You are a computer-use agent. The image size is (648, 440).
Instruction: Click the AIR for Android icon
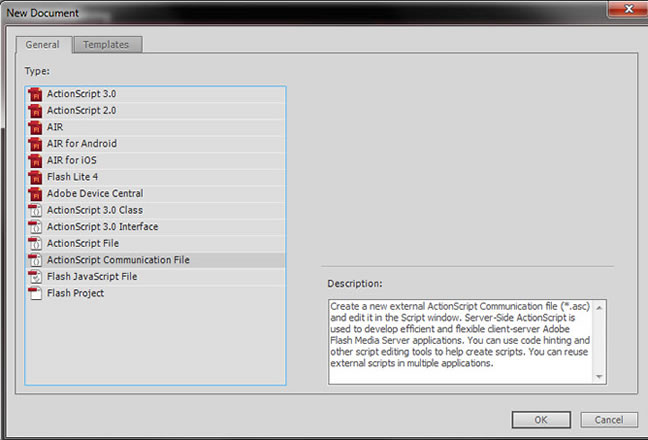point(35,144)
